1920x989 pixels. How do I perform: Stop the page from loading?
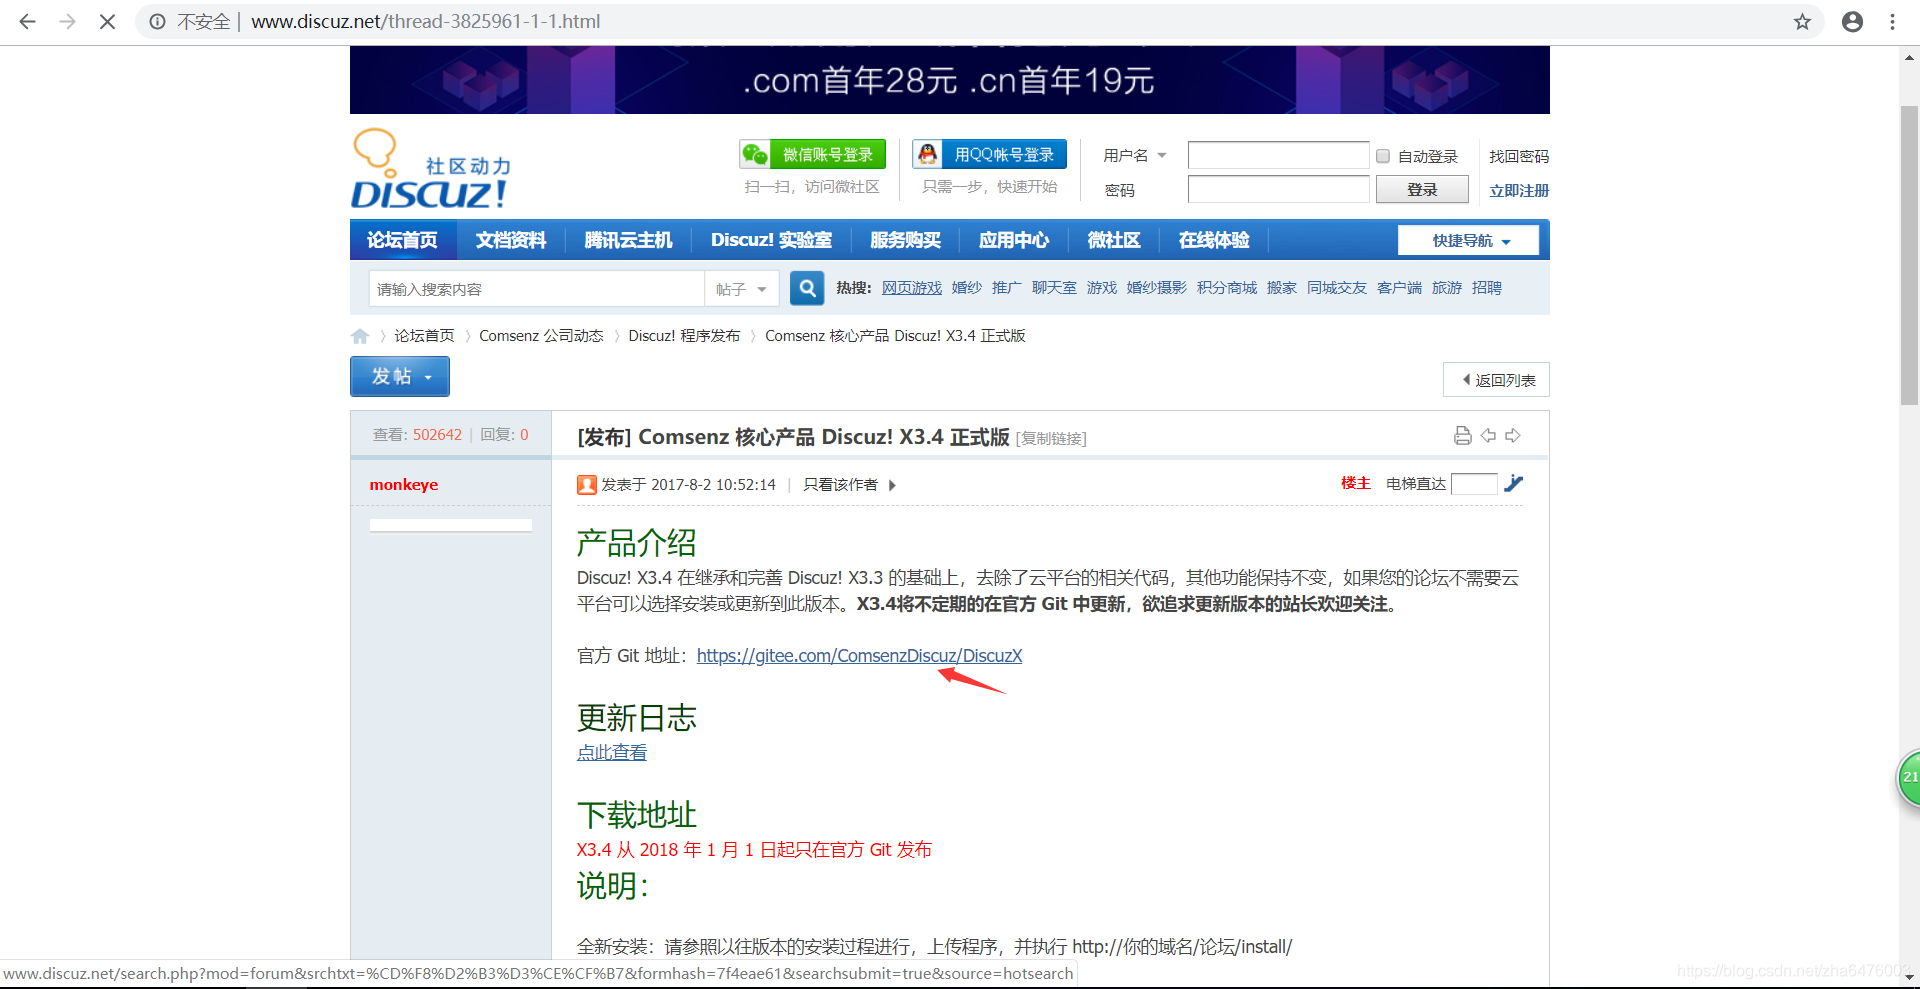107,21
